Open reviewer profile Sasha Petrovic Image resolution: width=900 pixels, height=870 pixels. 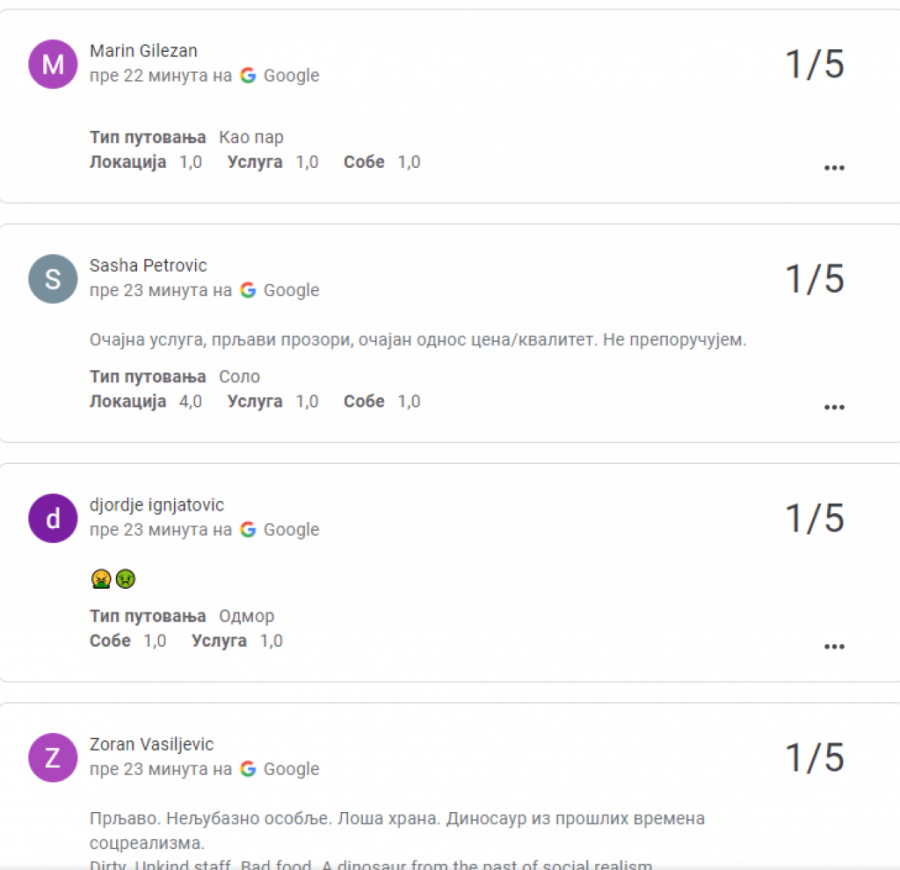(x=148, y=266)
